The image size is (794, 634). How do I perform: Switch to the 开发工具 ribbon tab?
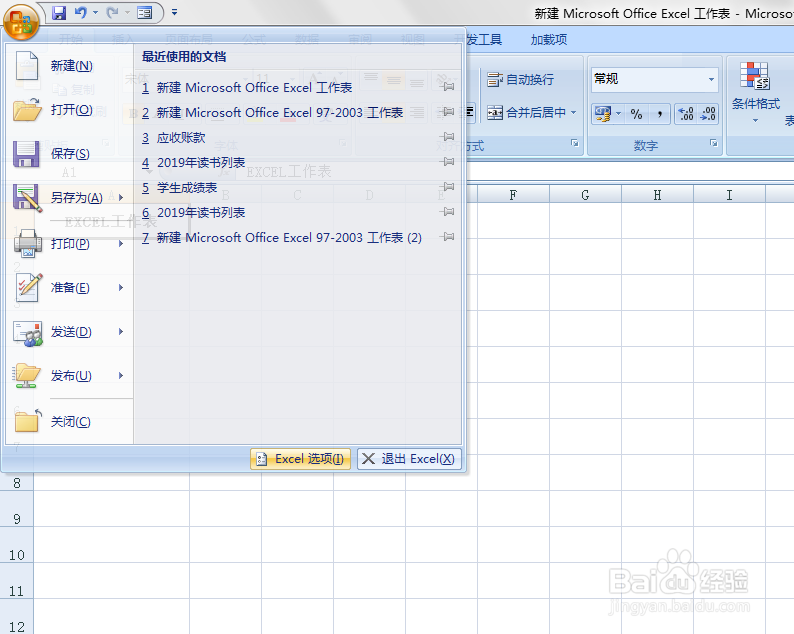coord(484,39)
